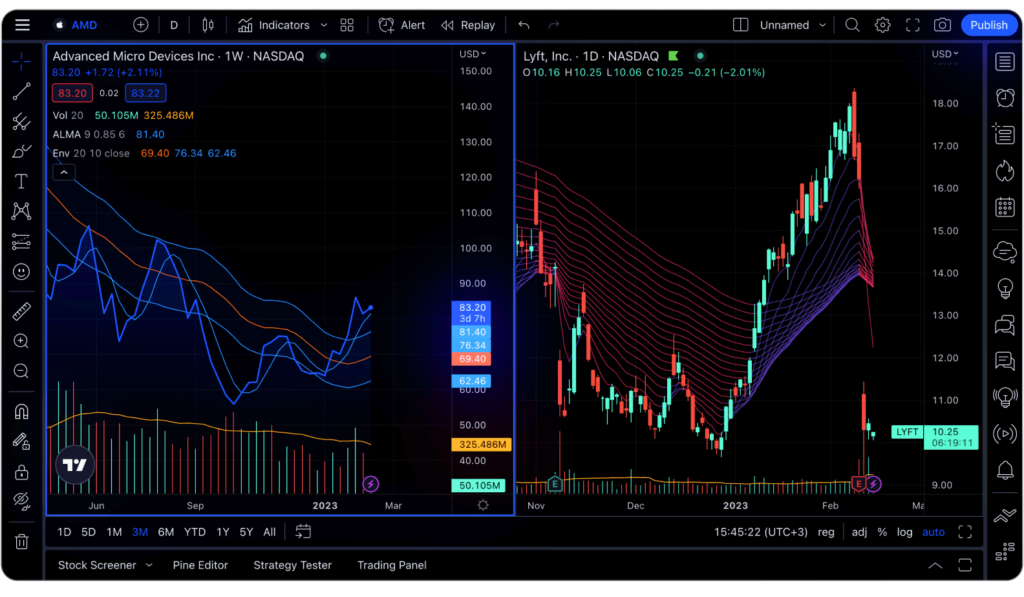Image resolution: width=1024 pixels, height=597 pixels.
Task: Open the AMD chart USD currency dropdown
Action: [x=472, y=54]
